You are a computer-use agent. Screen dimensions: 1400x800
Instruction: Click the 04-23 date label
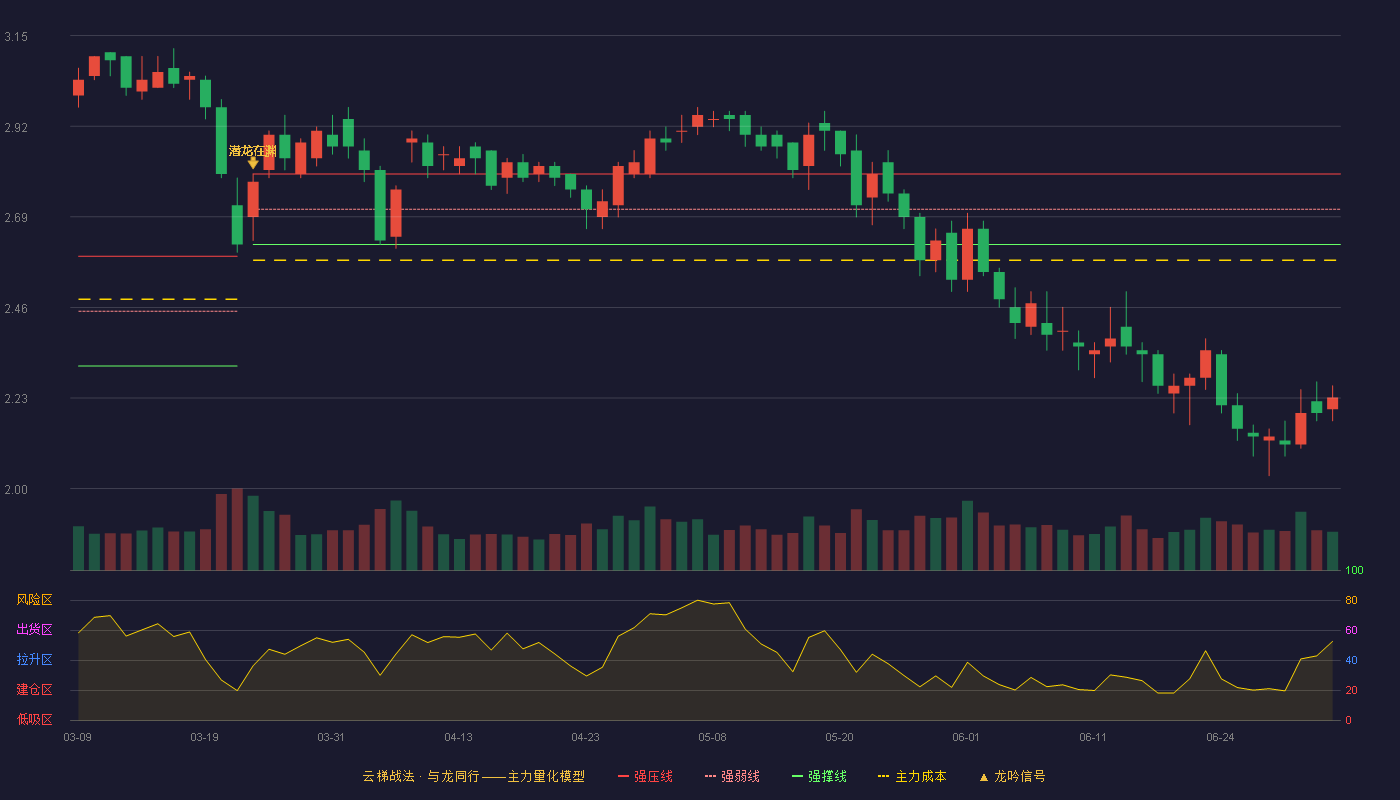coord(585,737)
